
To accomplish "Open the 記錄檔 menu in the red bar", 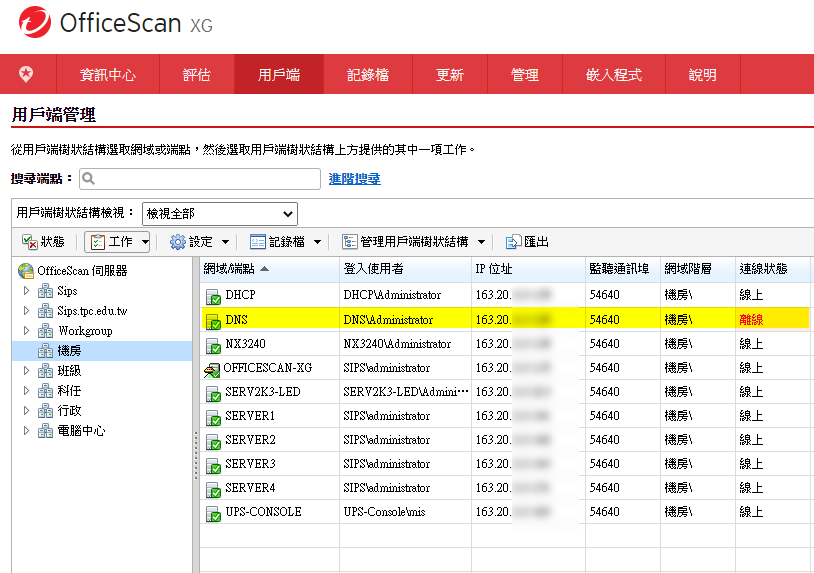I will click(368, 74).
